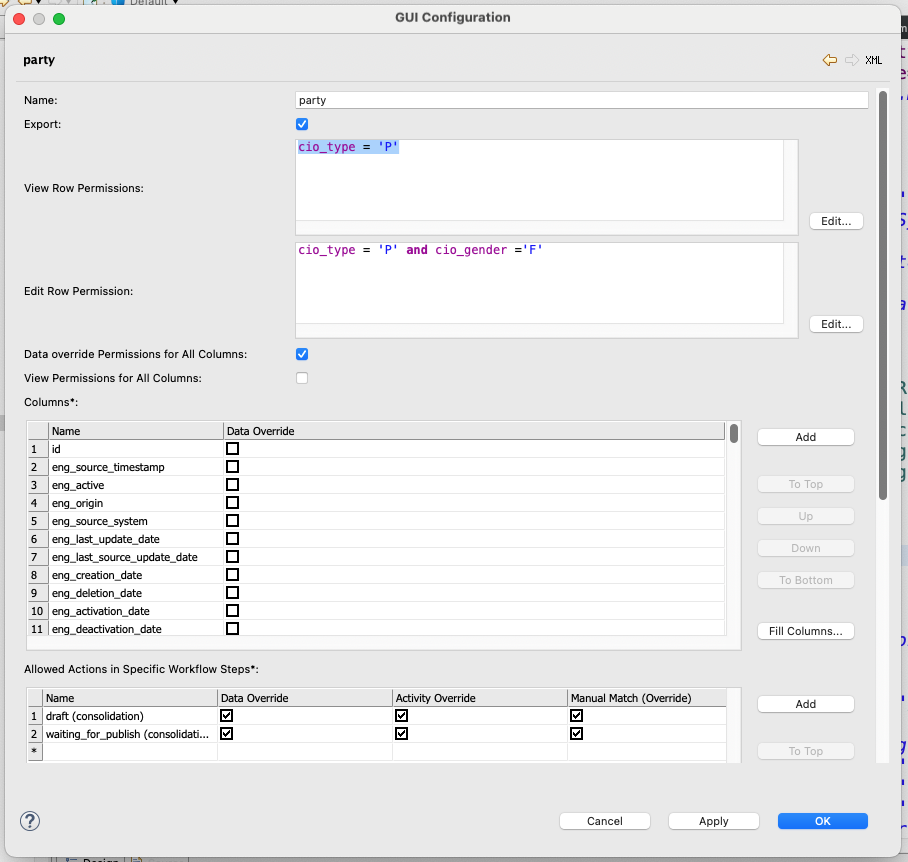Screen dimensions: 908x862
Task: Uncheck Activity Override for waiting_for_publish step
Action: point(401,733)
